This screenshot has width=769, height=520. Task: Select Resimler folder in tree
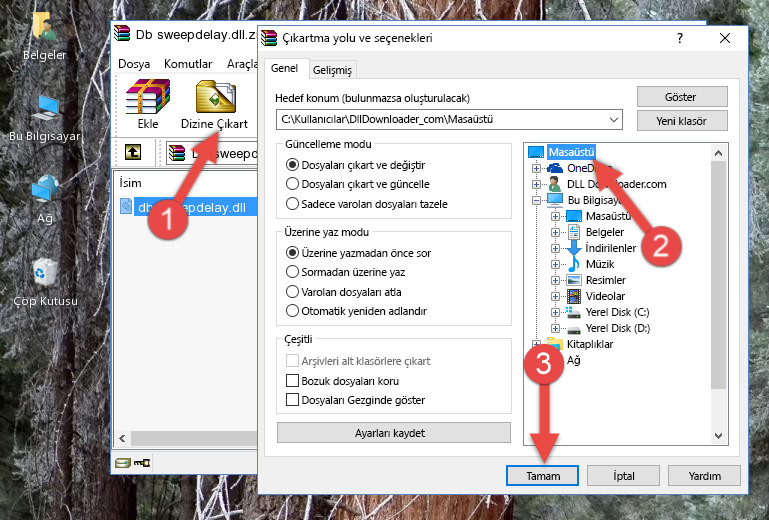pos(606,280)
